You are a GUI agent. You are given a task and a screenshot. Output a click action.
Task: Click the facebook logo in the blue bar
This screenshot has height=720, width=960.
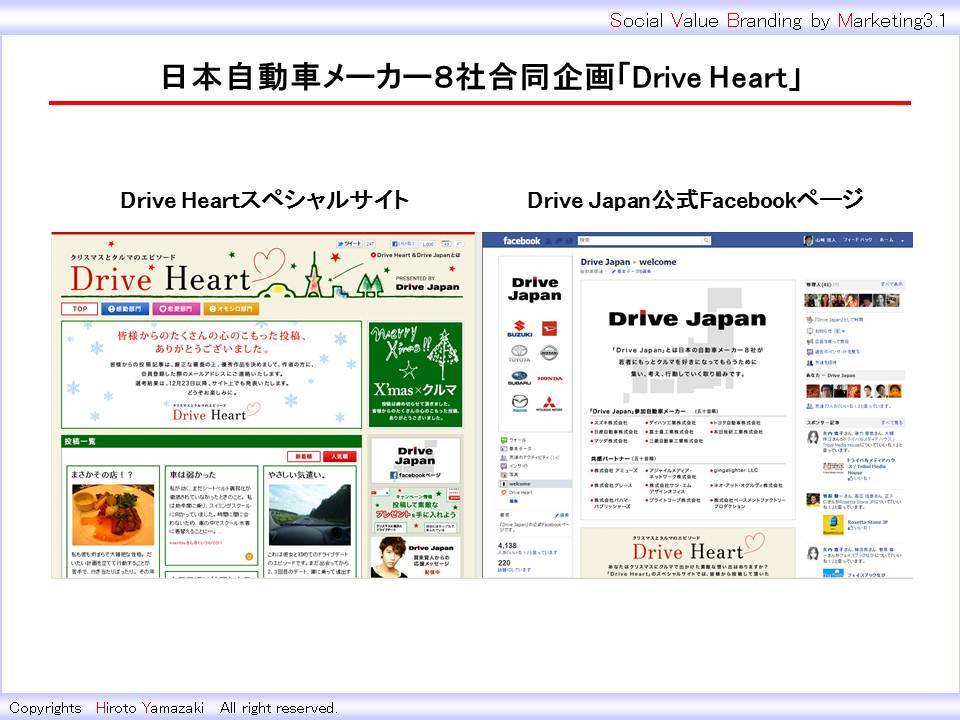click(522, 241)
